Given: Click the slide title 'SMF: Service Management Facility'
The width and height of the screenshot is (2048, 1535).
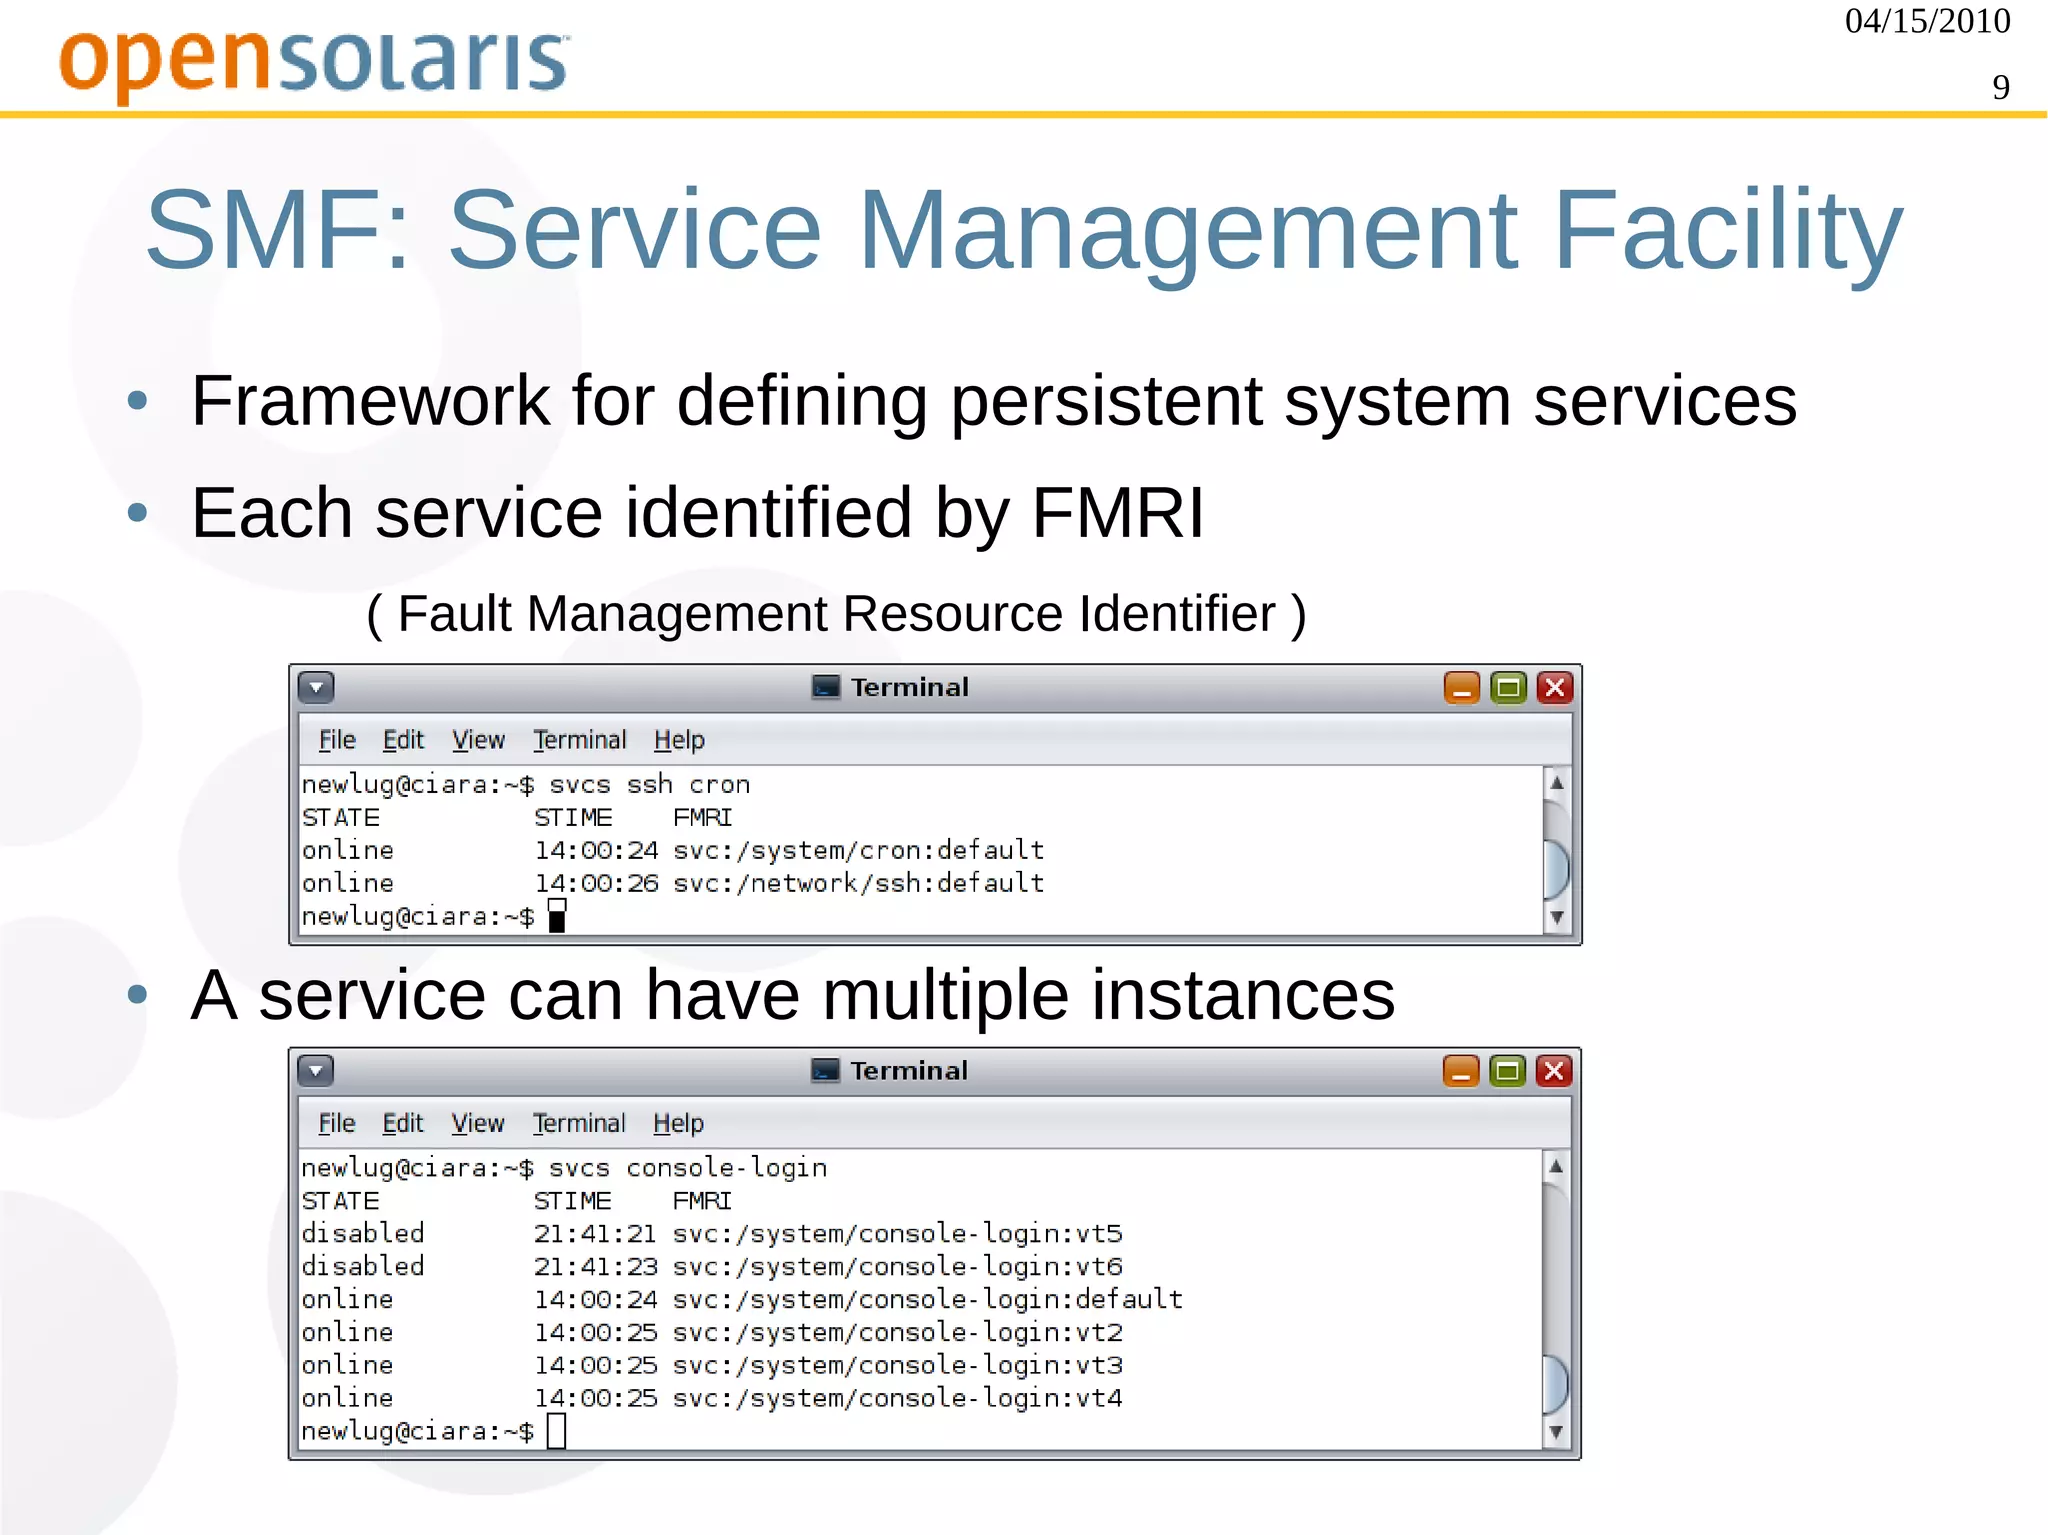Looking at the screenshot, I should tap(1024, 231).
